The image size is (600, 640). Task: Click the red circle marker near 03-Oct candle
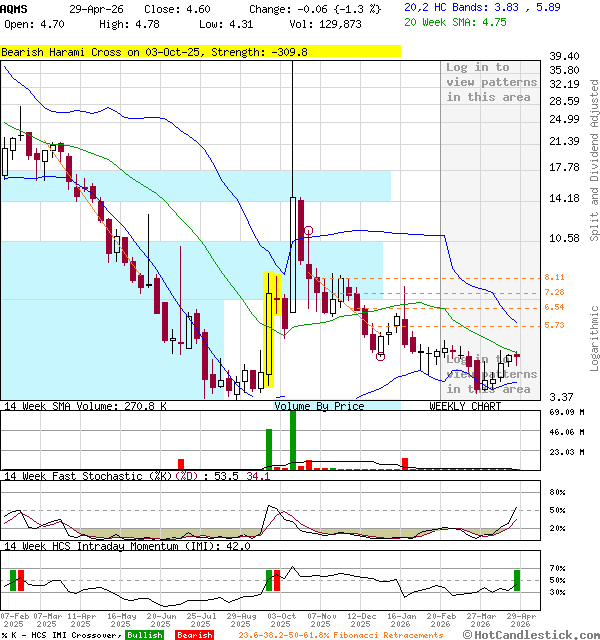(x=308, y=231)
